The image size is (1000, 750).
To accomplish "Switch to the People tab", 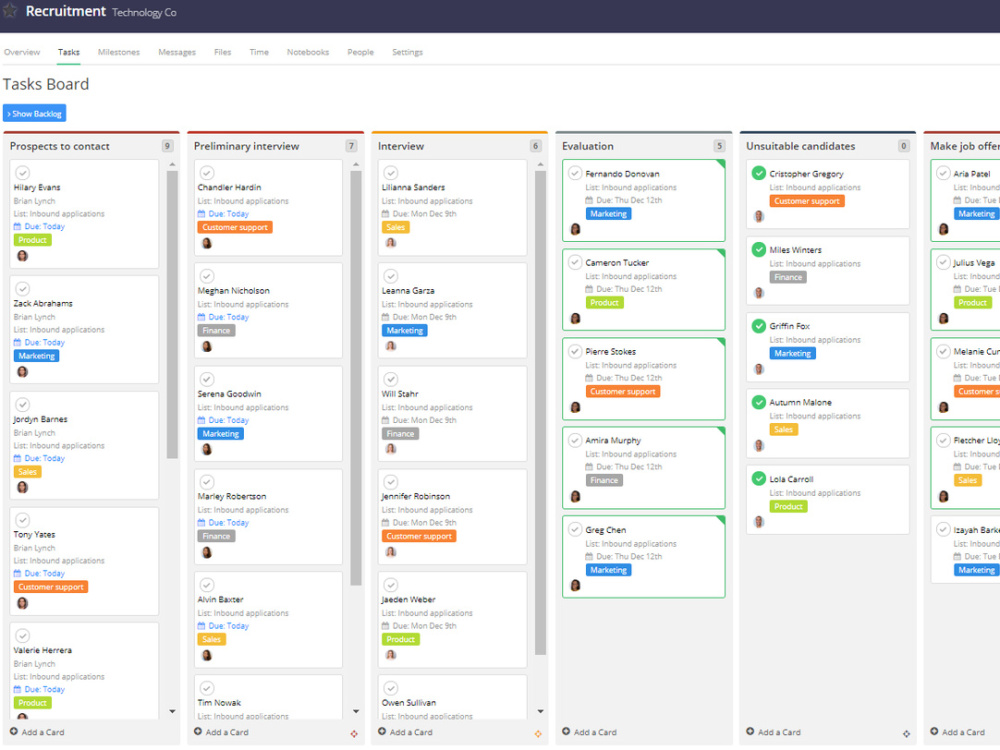I will pyautogui.click(x=360, y=52).
